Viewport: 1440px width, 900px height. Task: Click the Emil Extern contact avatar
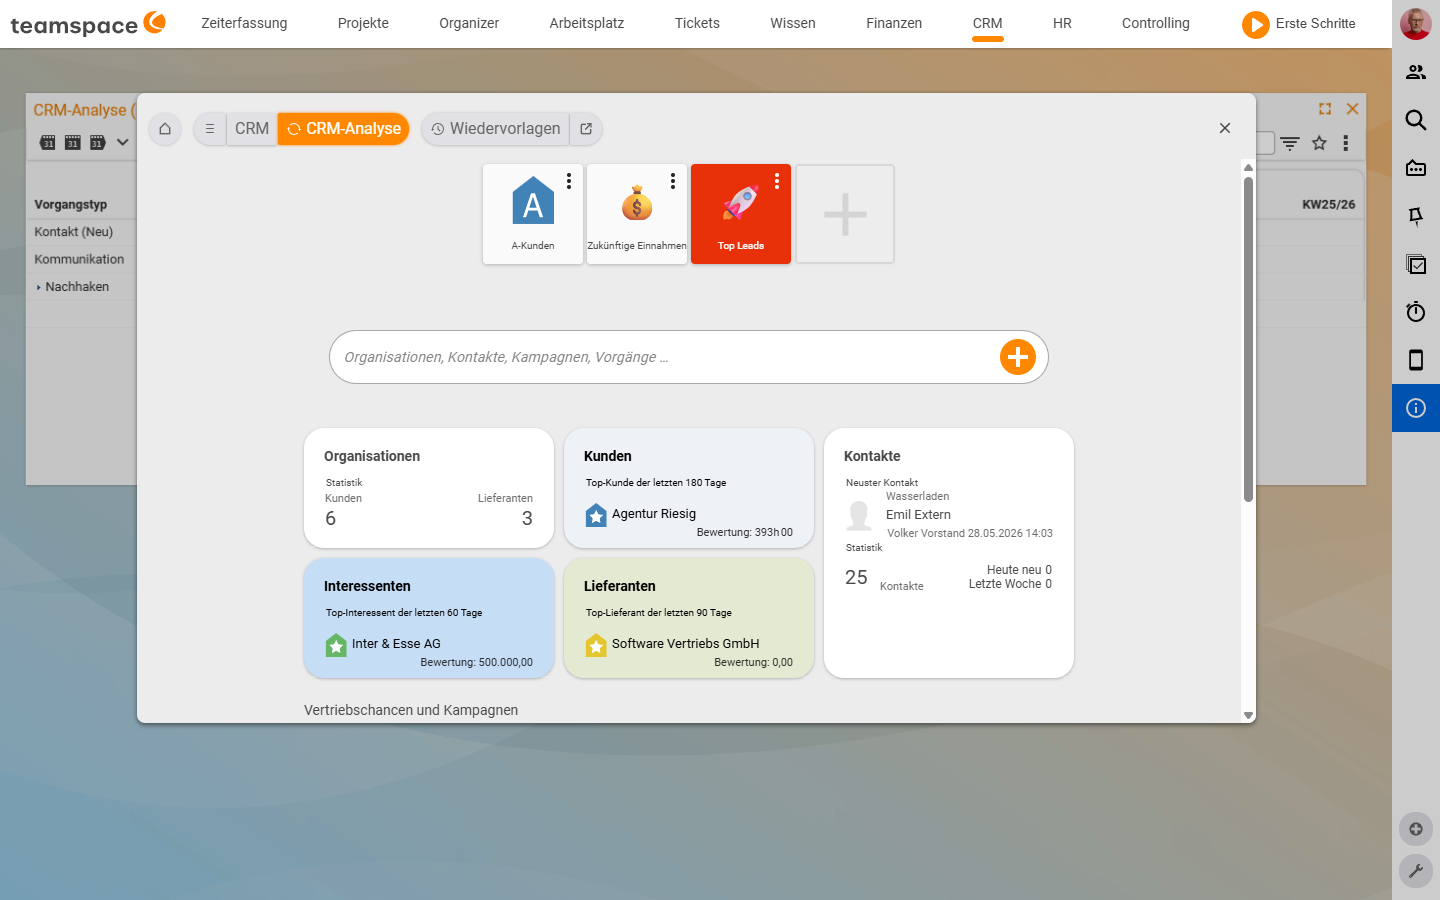859,515
